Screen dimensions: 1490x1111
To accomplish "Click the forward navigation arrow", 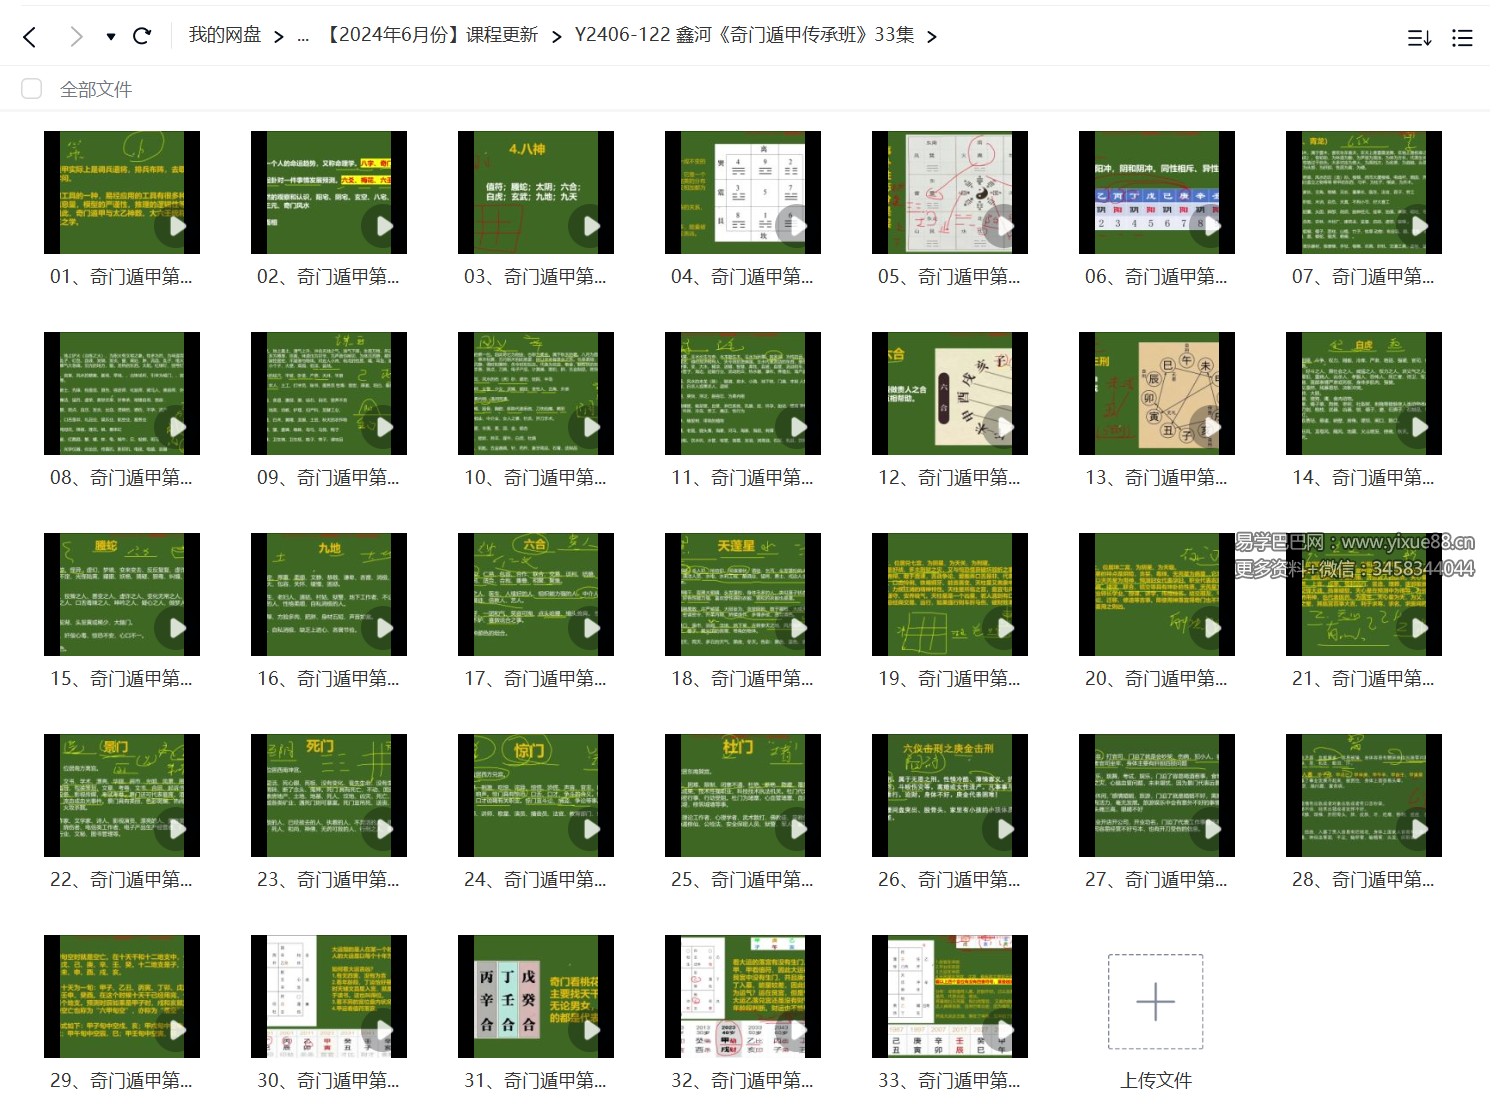I will click(x=76, y=37).
